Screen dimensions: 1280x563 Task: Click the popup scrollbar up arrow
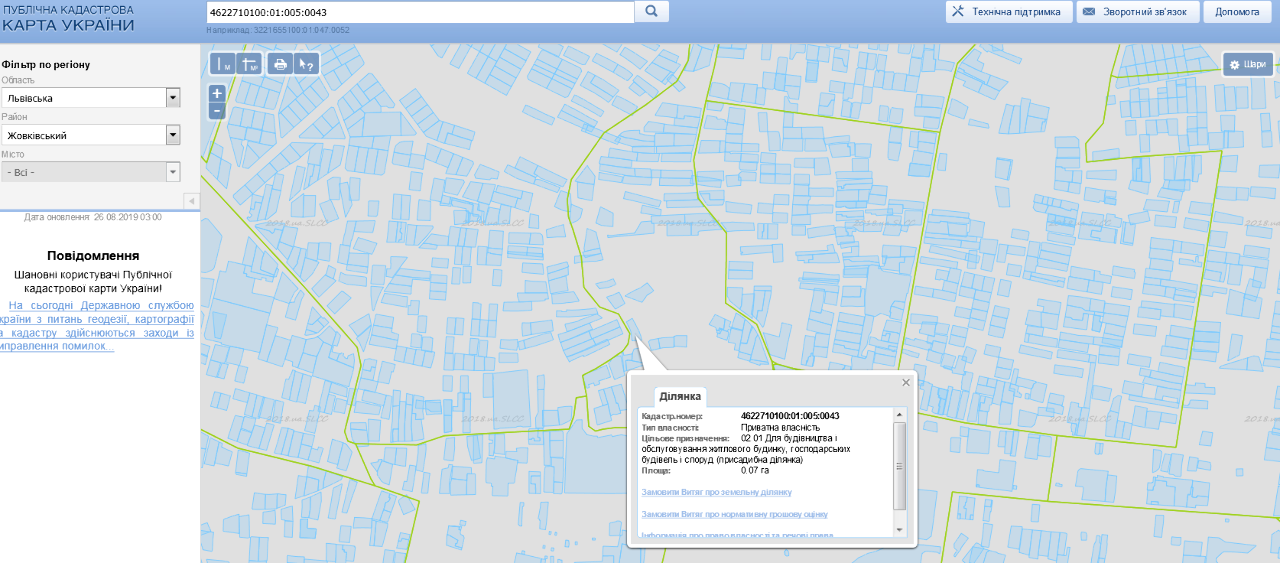point(899,414)
